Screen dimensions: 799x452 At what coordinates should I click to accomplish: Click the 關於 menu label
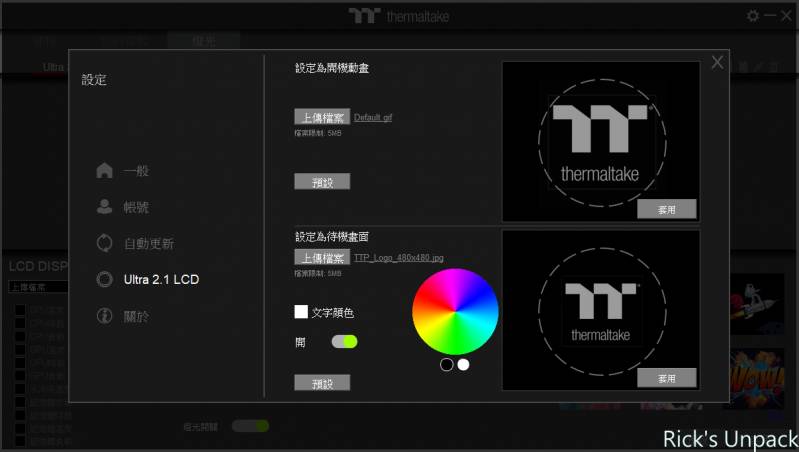(x=136, y=316)
